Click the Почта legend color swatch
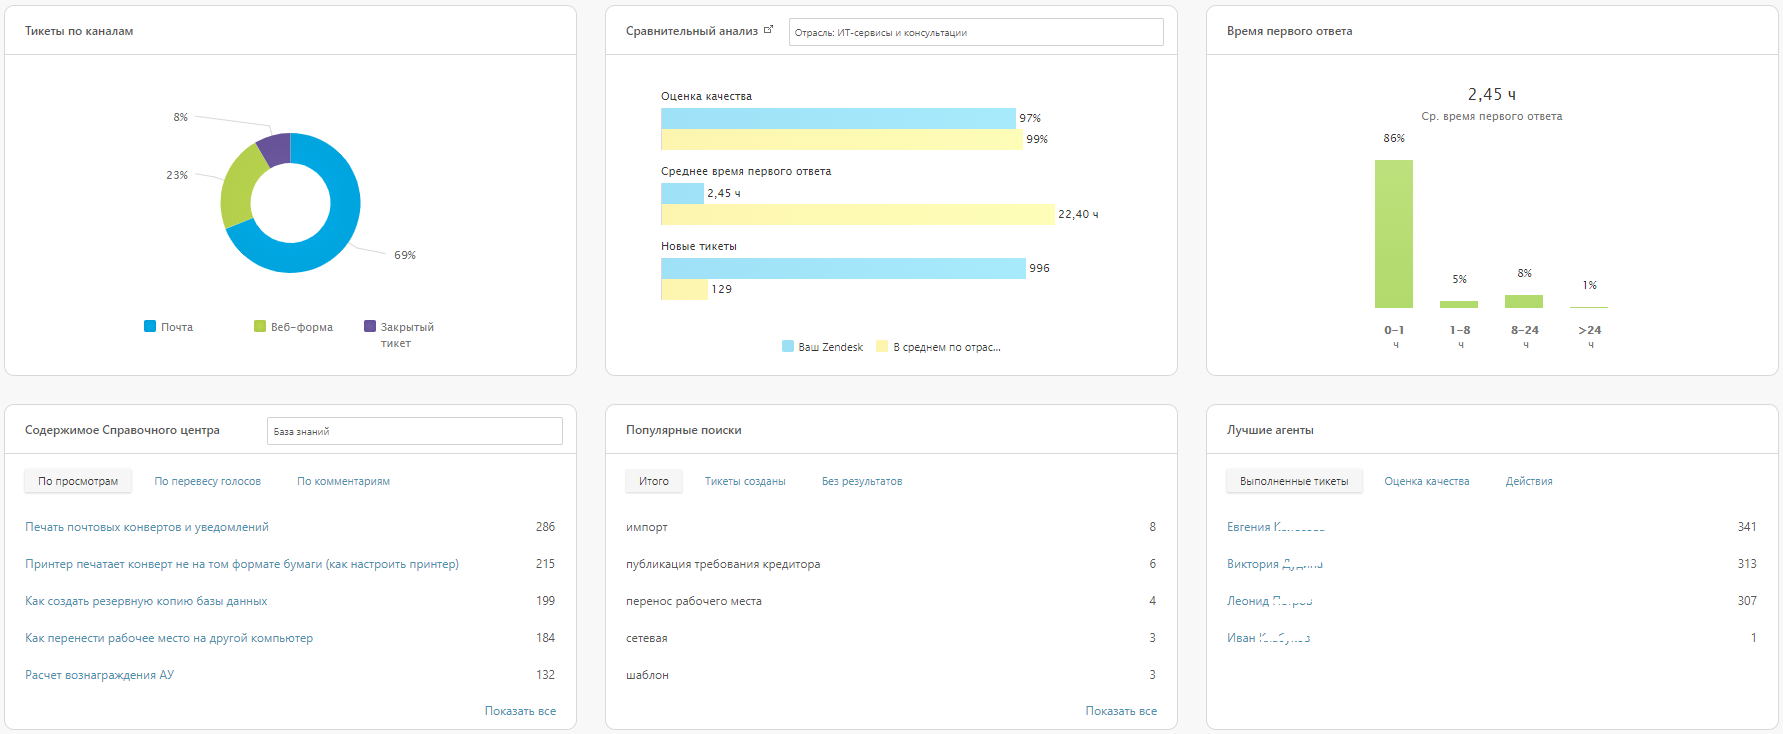 point(150,326)
